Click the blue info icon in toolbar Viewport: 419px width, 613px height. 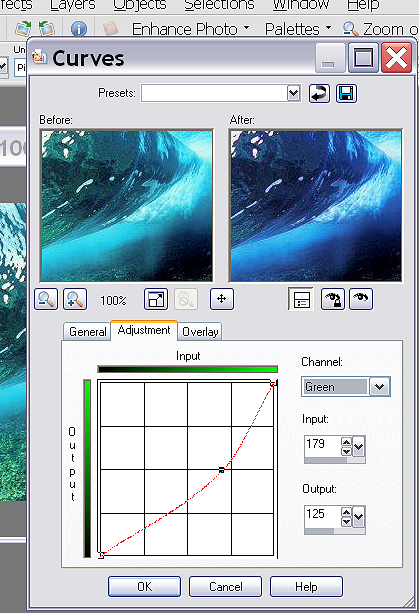(79, 29)
